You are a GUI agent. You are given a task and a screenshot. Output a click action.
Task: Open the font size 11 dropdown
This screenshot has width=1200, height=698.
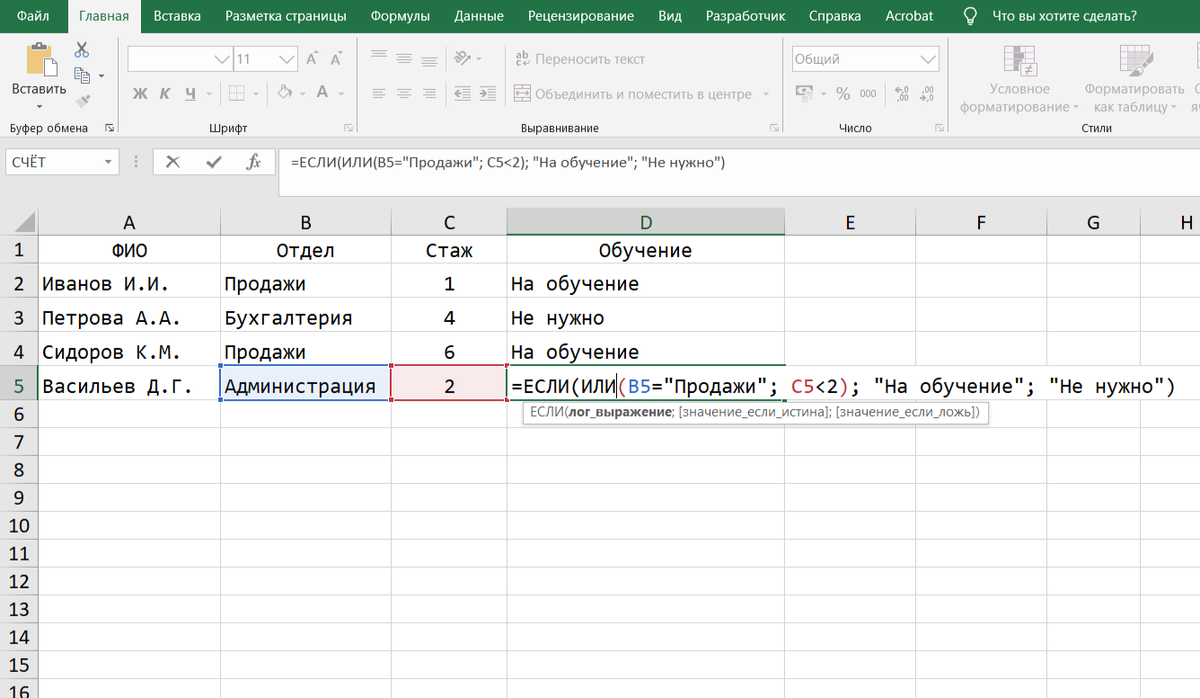pyautogui.click(x=288, y=59)
